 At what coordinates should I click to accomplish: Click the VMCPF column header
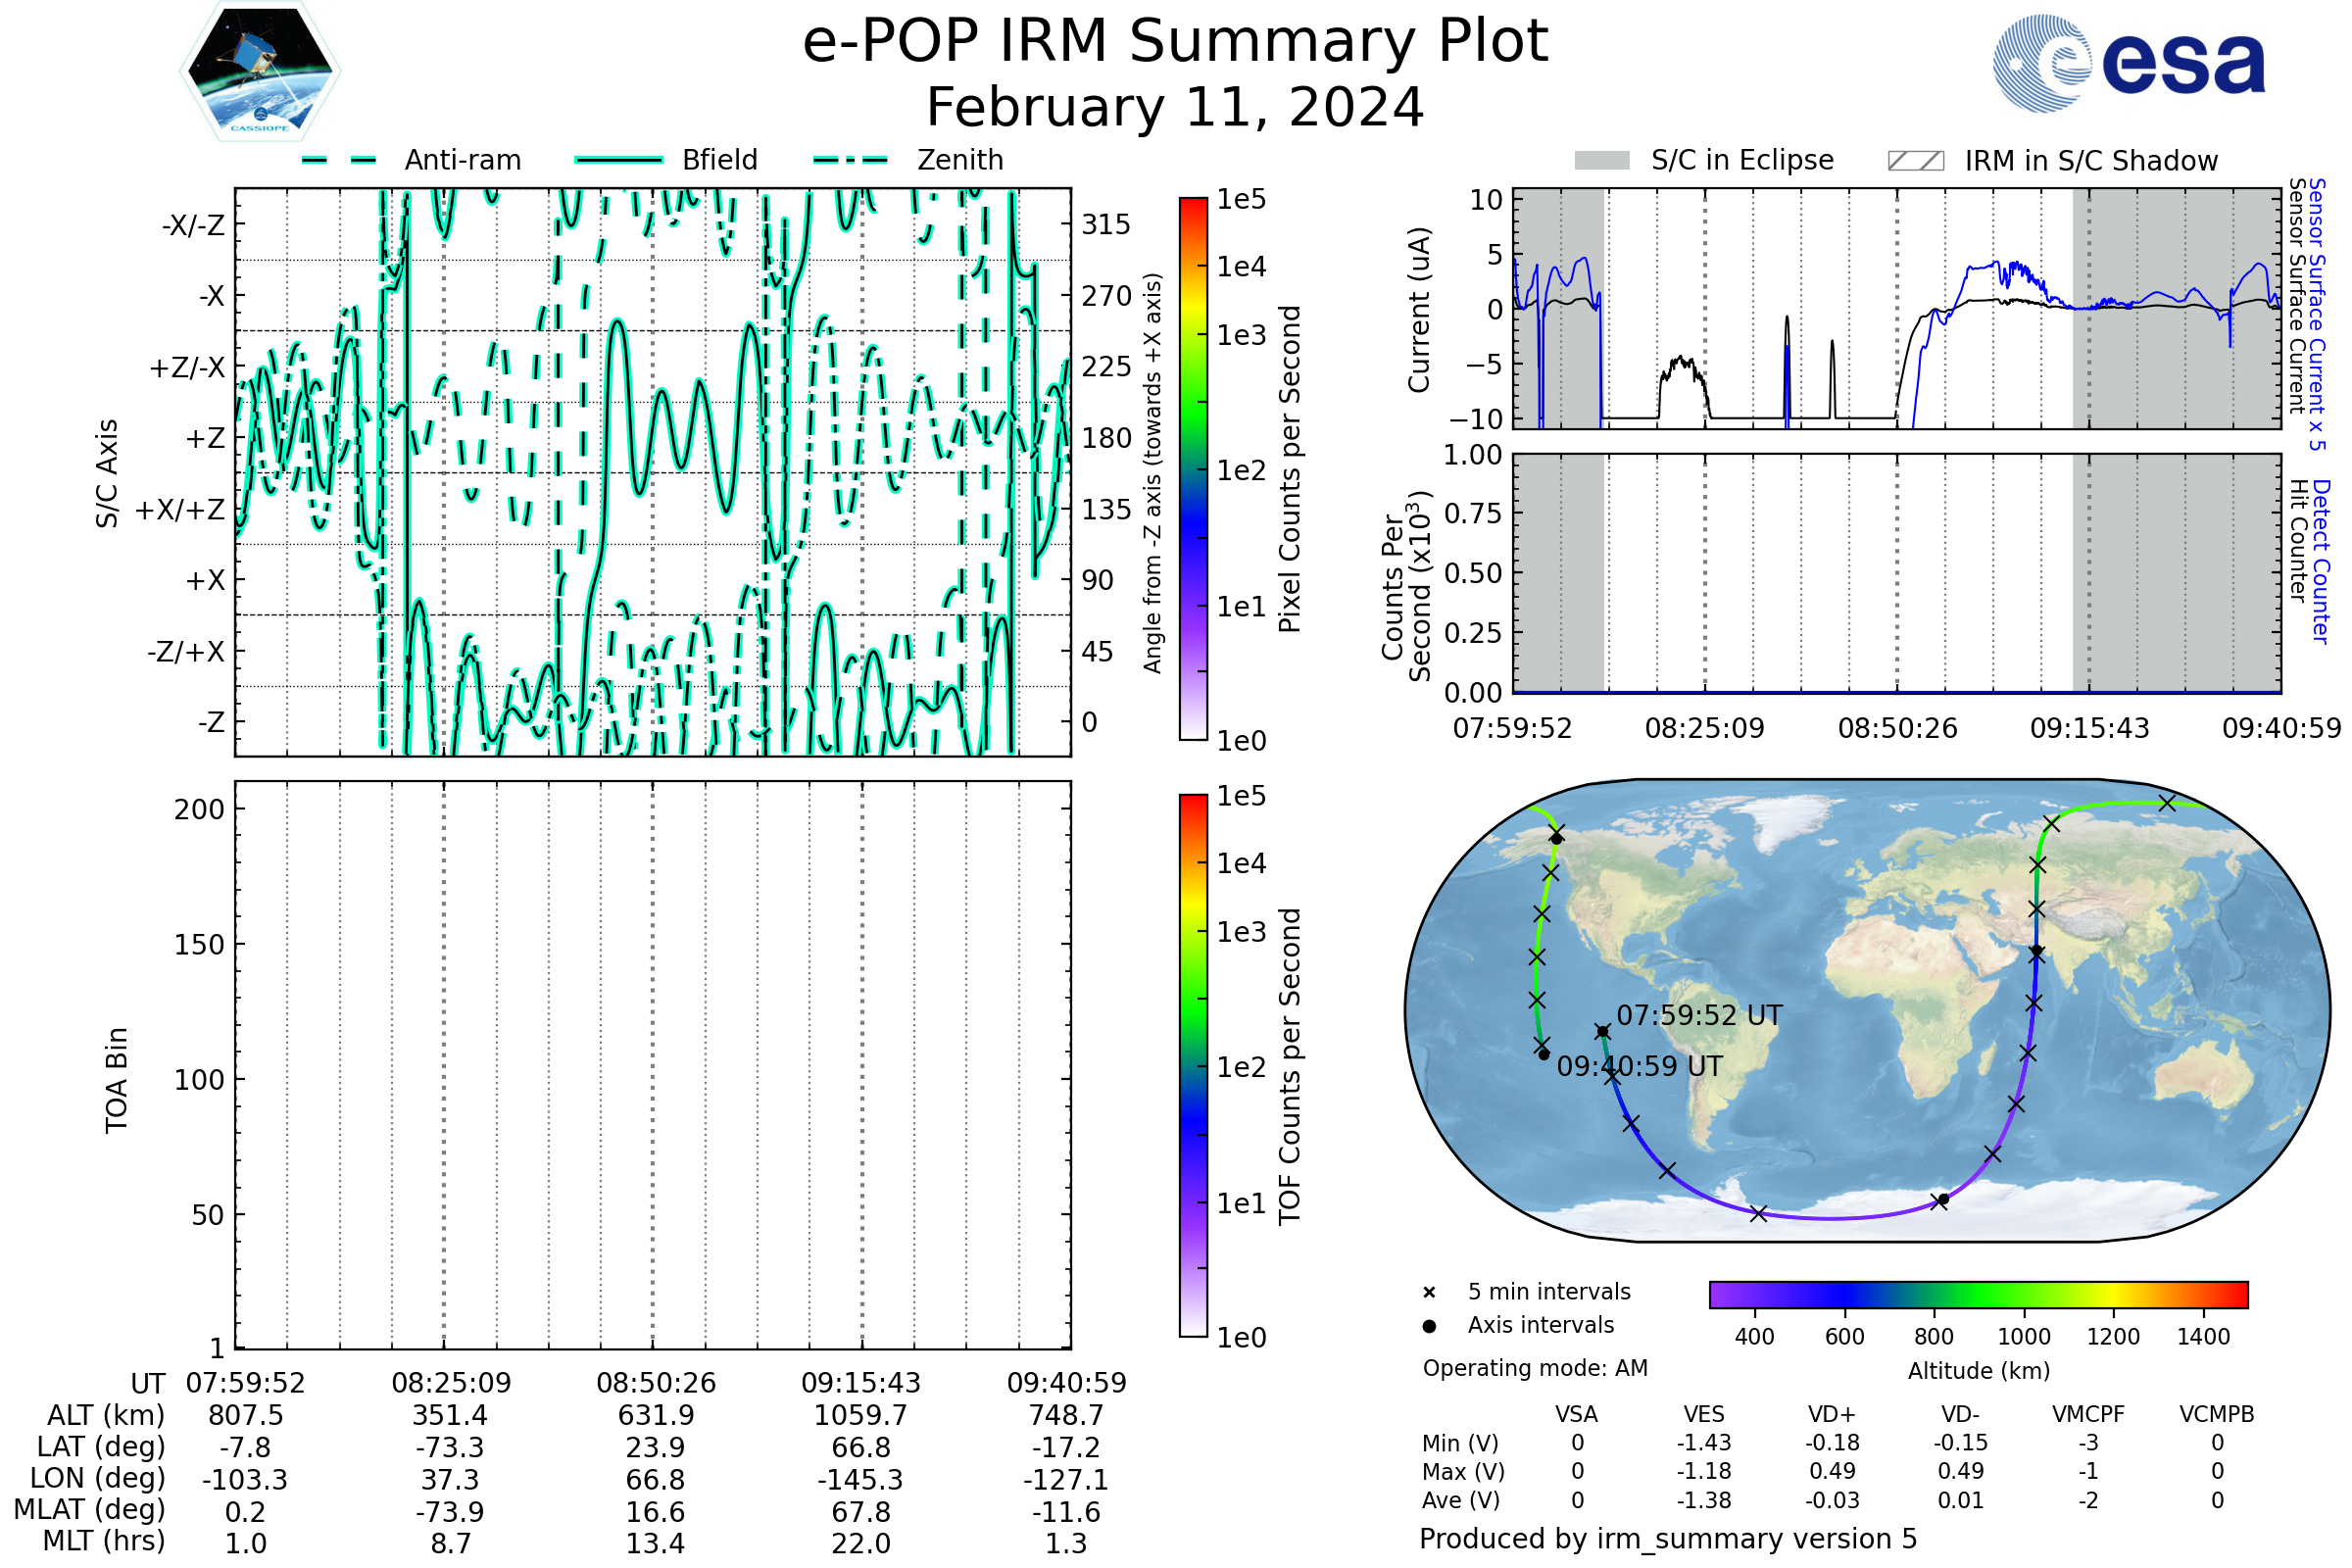point(2088,1415)
